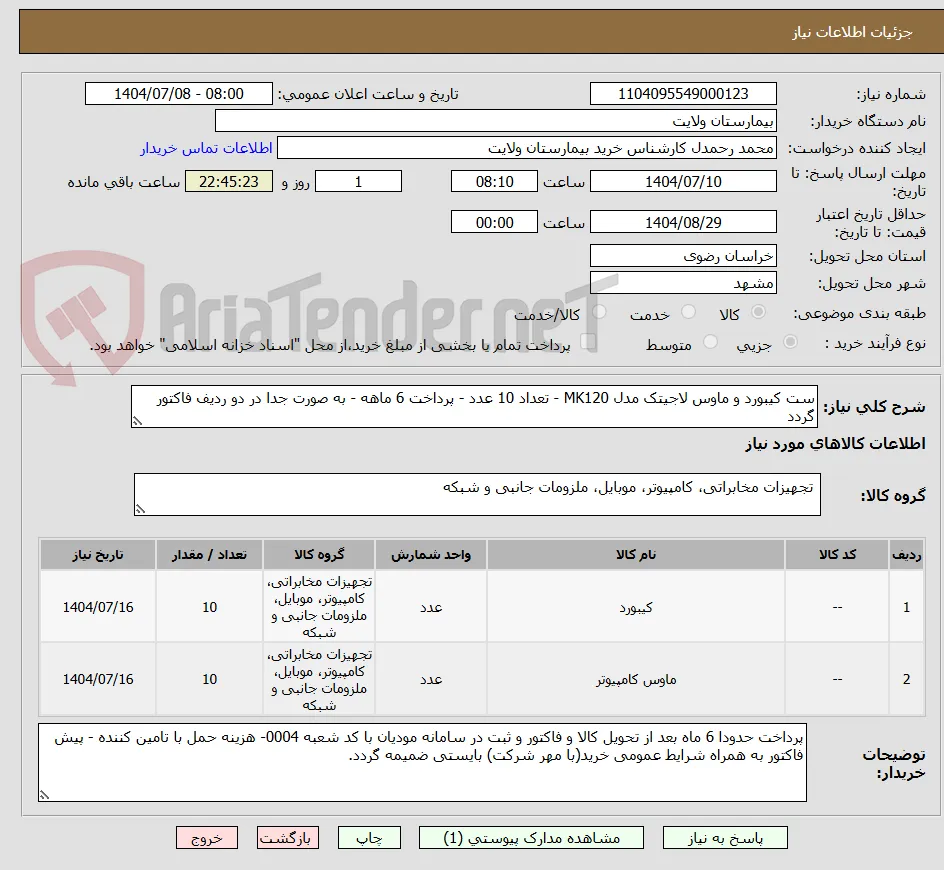
Task: Select the کالا/خدمت radio button
Action: click(x=599, y=312)
